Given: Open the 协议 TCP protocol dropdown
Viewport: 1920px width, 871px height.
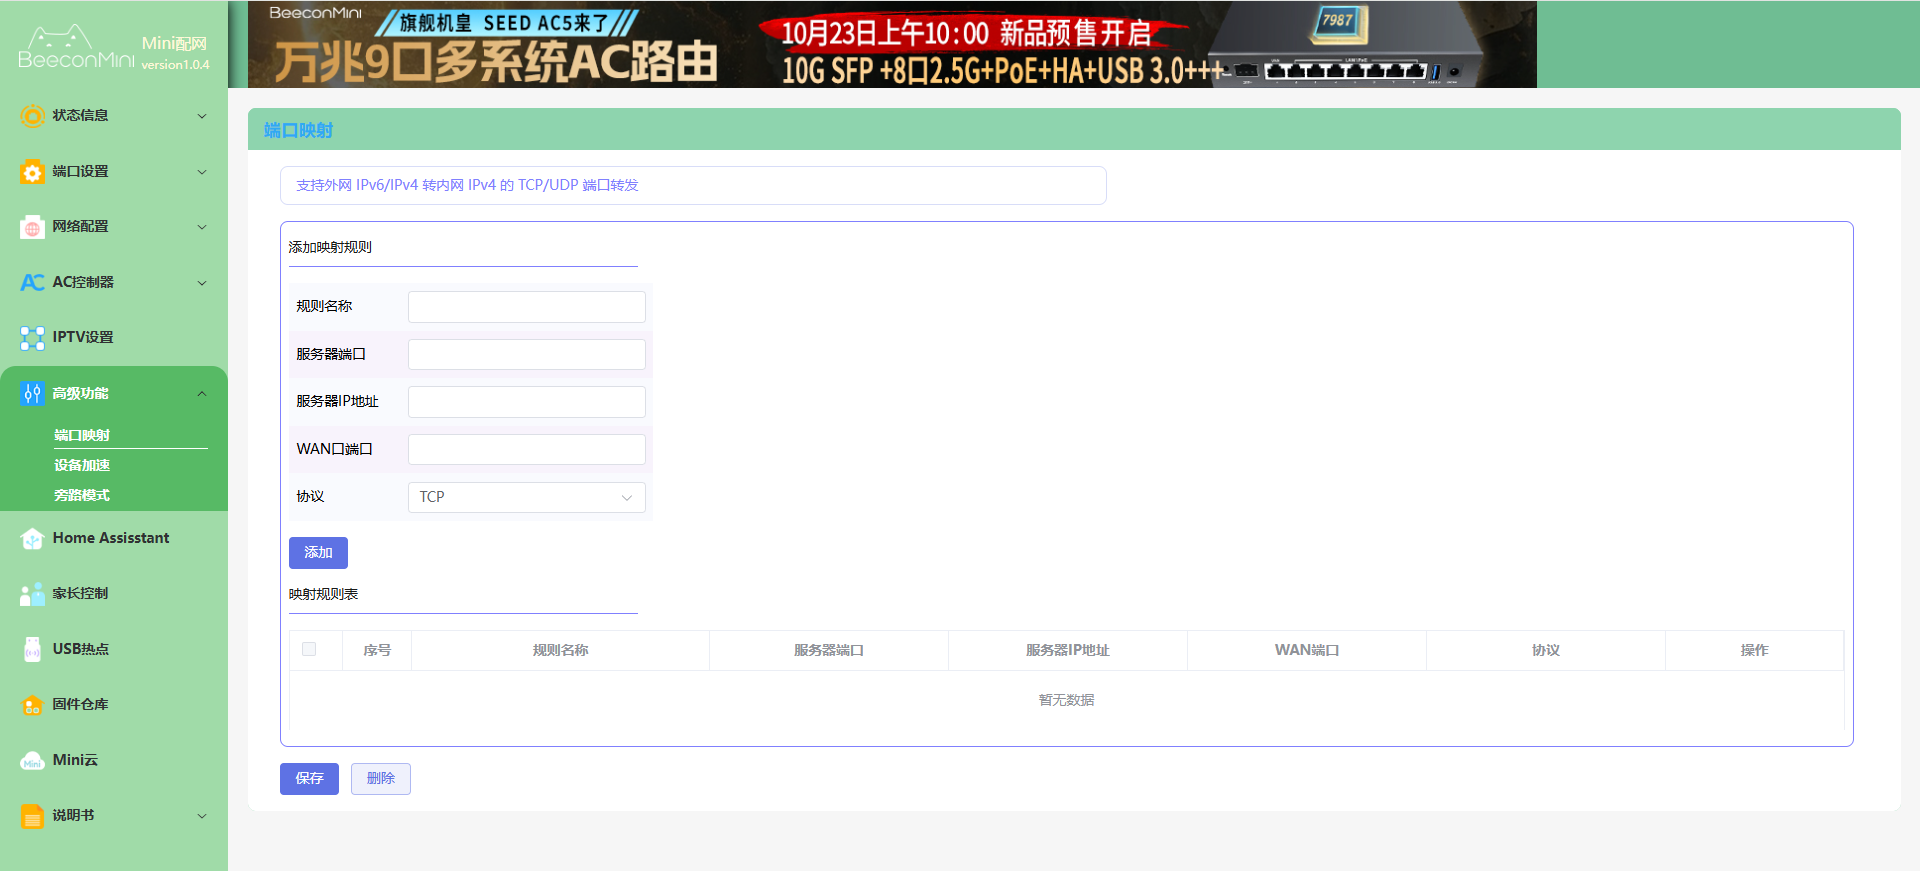Looking at the screenshot, I should tap(526, 497).
